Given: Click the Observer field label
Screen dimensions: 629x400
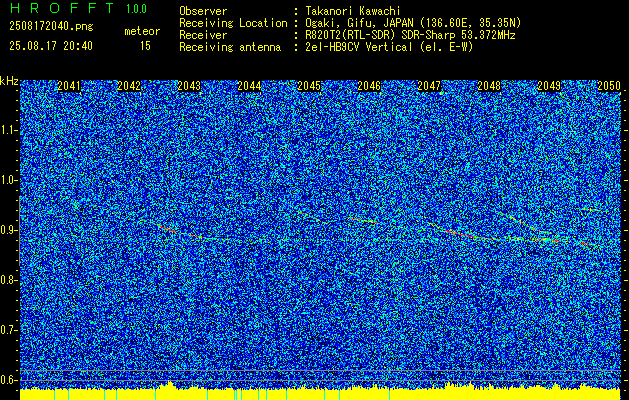Looking at the screenshot, I should click(x=203, y=11).
